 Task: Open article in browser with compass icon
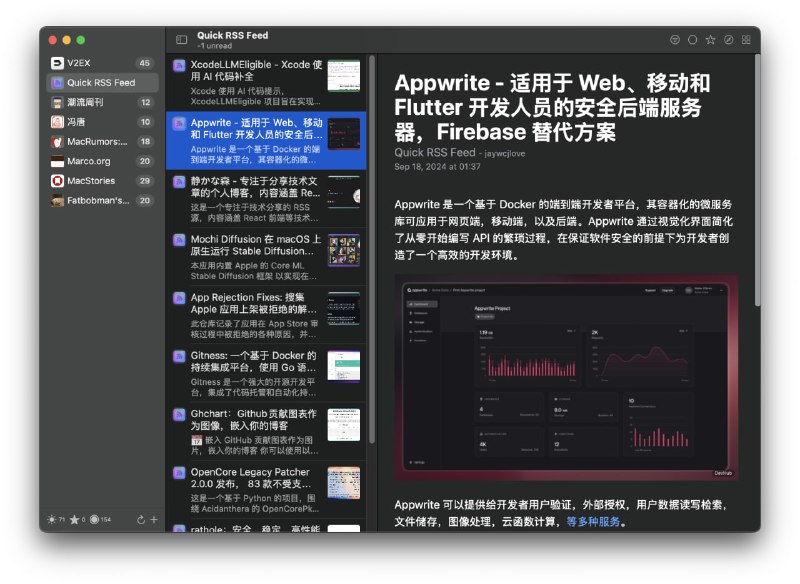(x=728, y=40)
